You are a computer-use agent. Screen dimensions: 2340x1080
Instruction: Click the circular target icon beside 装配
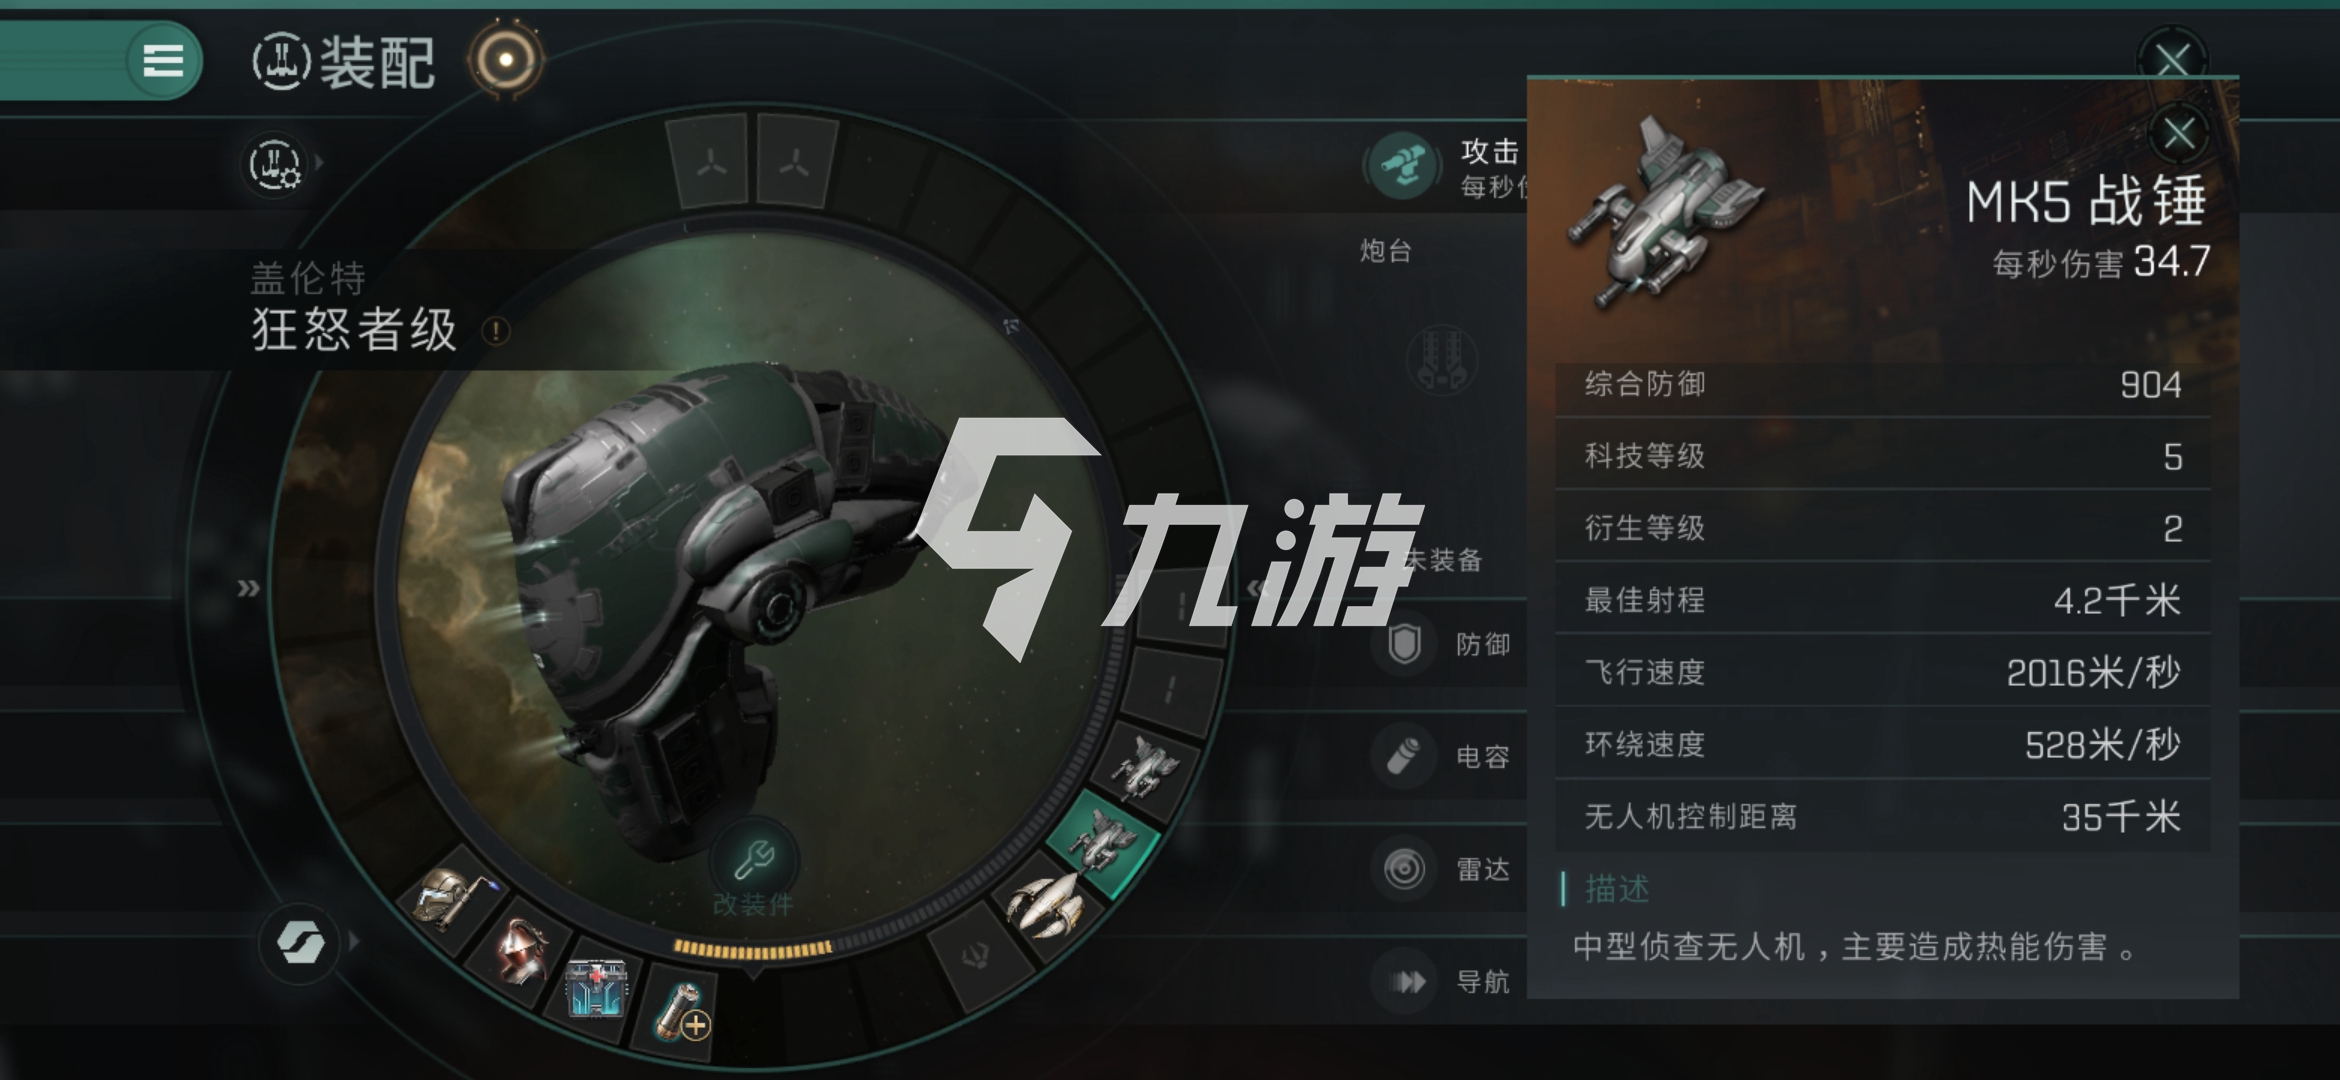tap(506, 60)
